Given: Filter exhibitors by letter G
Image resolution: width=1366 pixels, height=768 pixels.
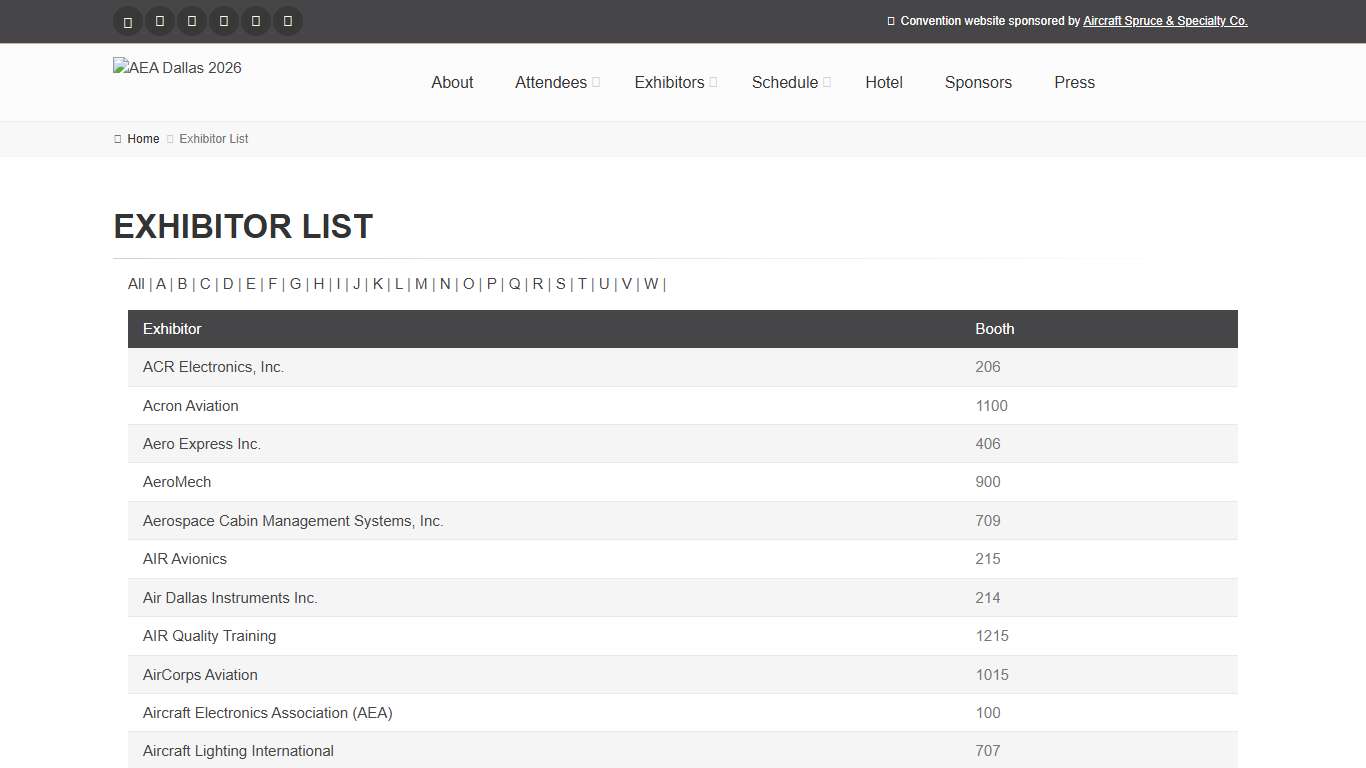Looking at the screenshot, I should (x=295, y=284).
